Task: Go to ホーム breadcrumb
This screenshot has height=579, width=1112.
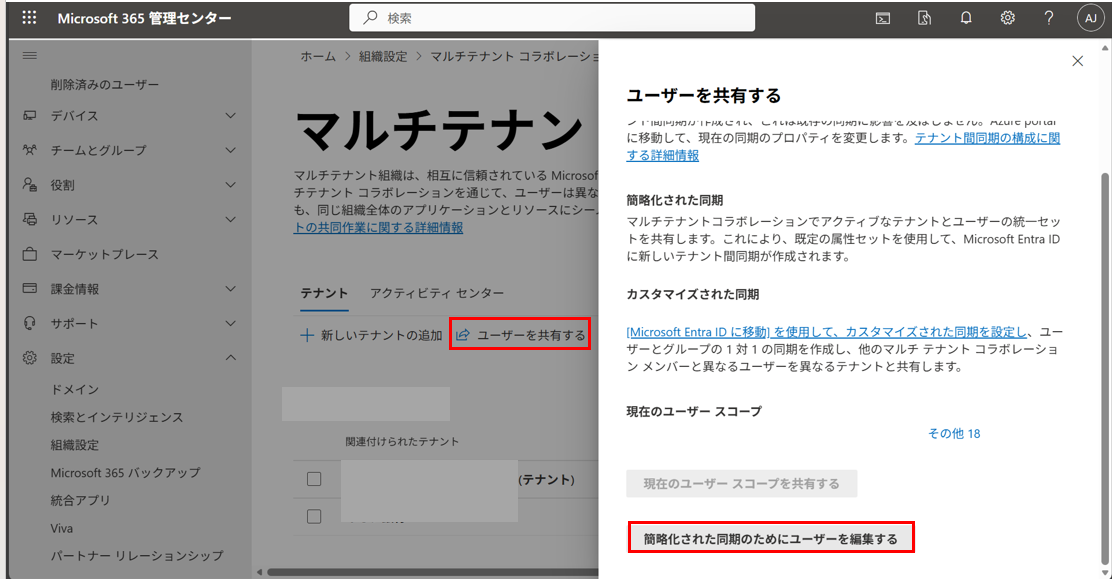Action: tap(318, 57)
